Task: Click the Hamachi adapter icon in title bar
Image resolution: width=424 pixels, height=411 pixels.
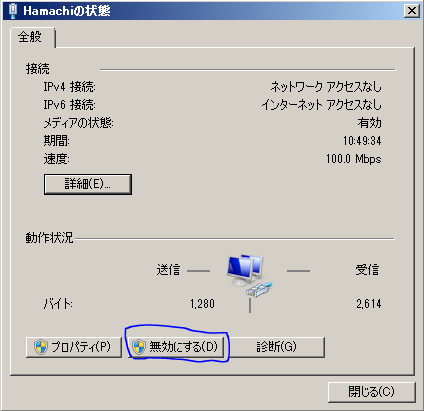Action: [12, 11]
